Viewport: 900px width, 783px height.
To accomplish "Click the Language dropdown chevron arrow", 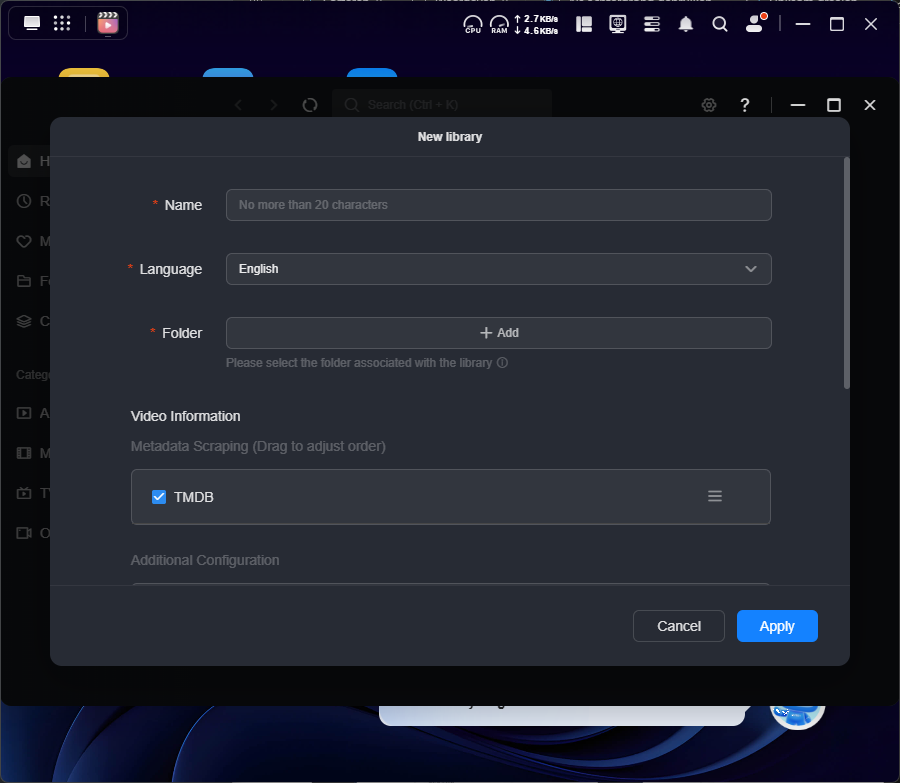I will tap(751, 269).
